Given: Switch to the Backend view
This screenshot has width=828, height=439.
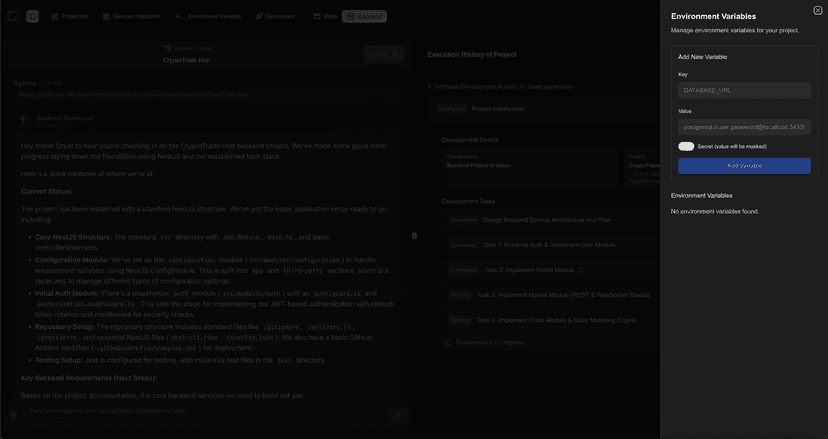Looking at the screenshot, I should click(364, 16).
